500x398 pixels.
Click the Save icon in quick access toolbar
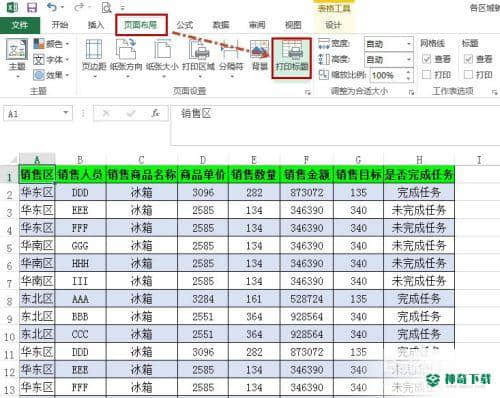pos(32,7)
